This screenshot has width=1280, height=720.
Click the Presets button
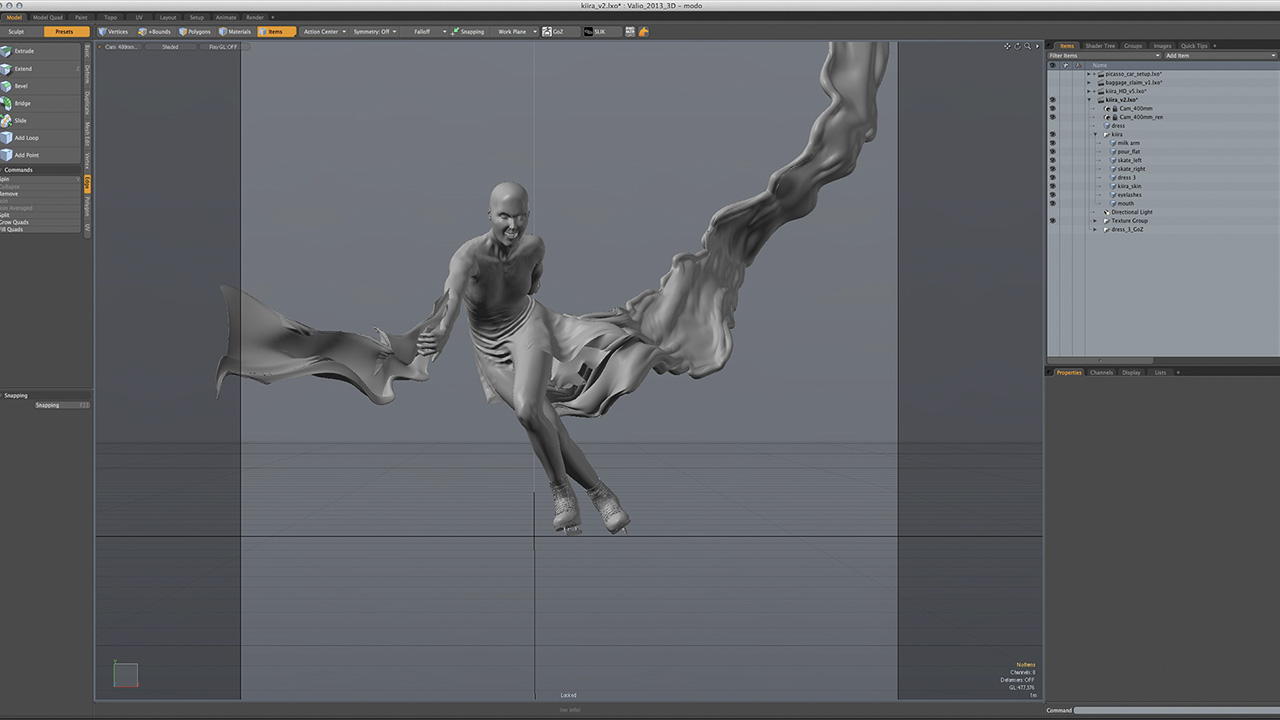click(x=65, y=31)
